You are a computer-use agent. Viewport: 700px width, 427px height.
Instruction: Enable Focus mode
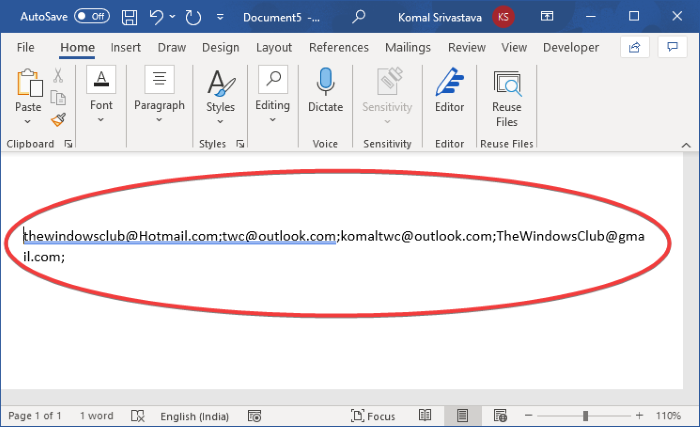[373, 416]
